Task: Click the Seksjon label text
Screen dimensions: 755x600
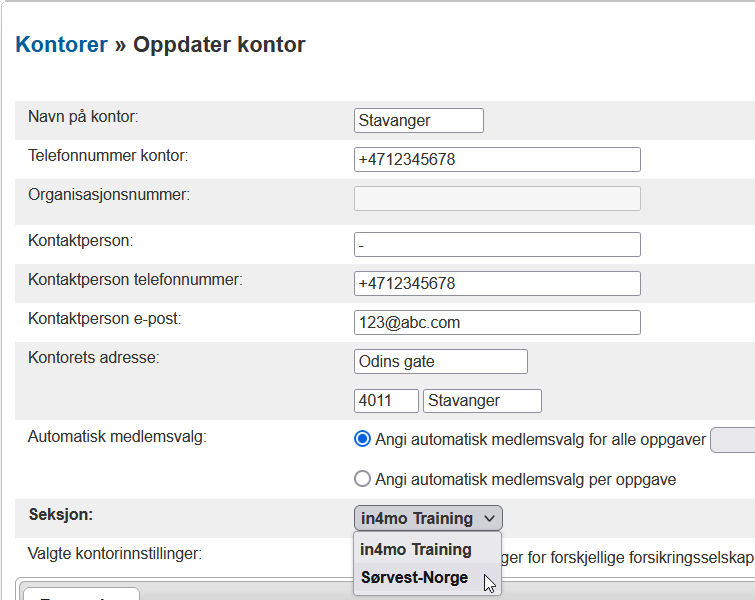Action: 60,514
